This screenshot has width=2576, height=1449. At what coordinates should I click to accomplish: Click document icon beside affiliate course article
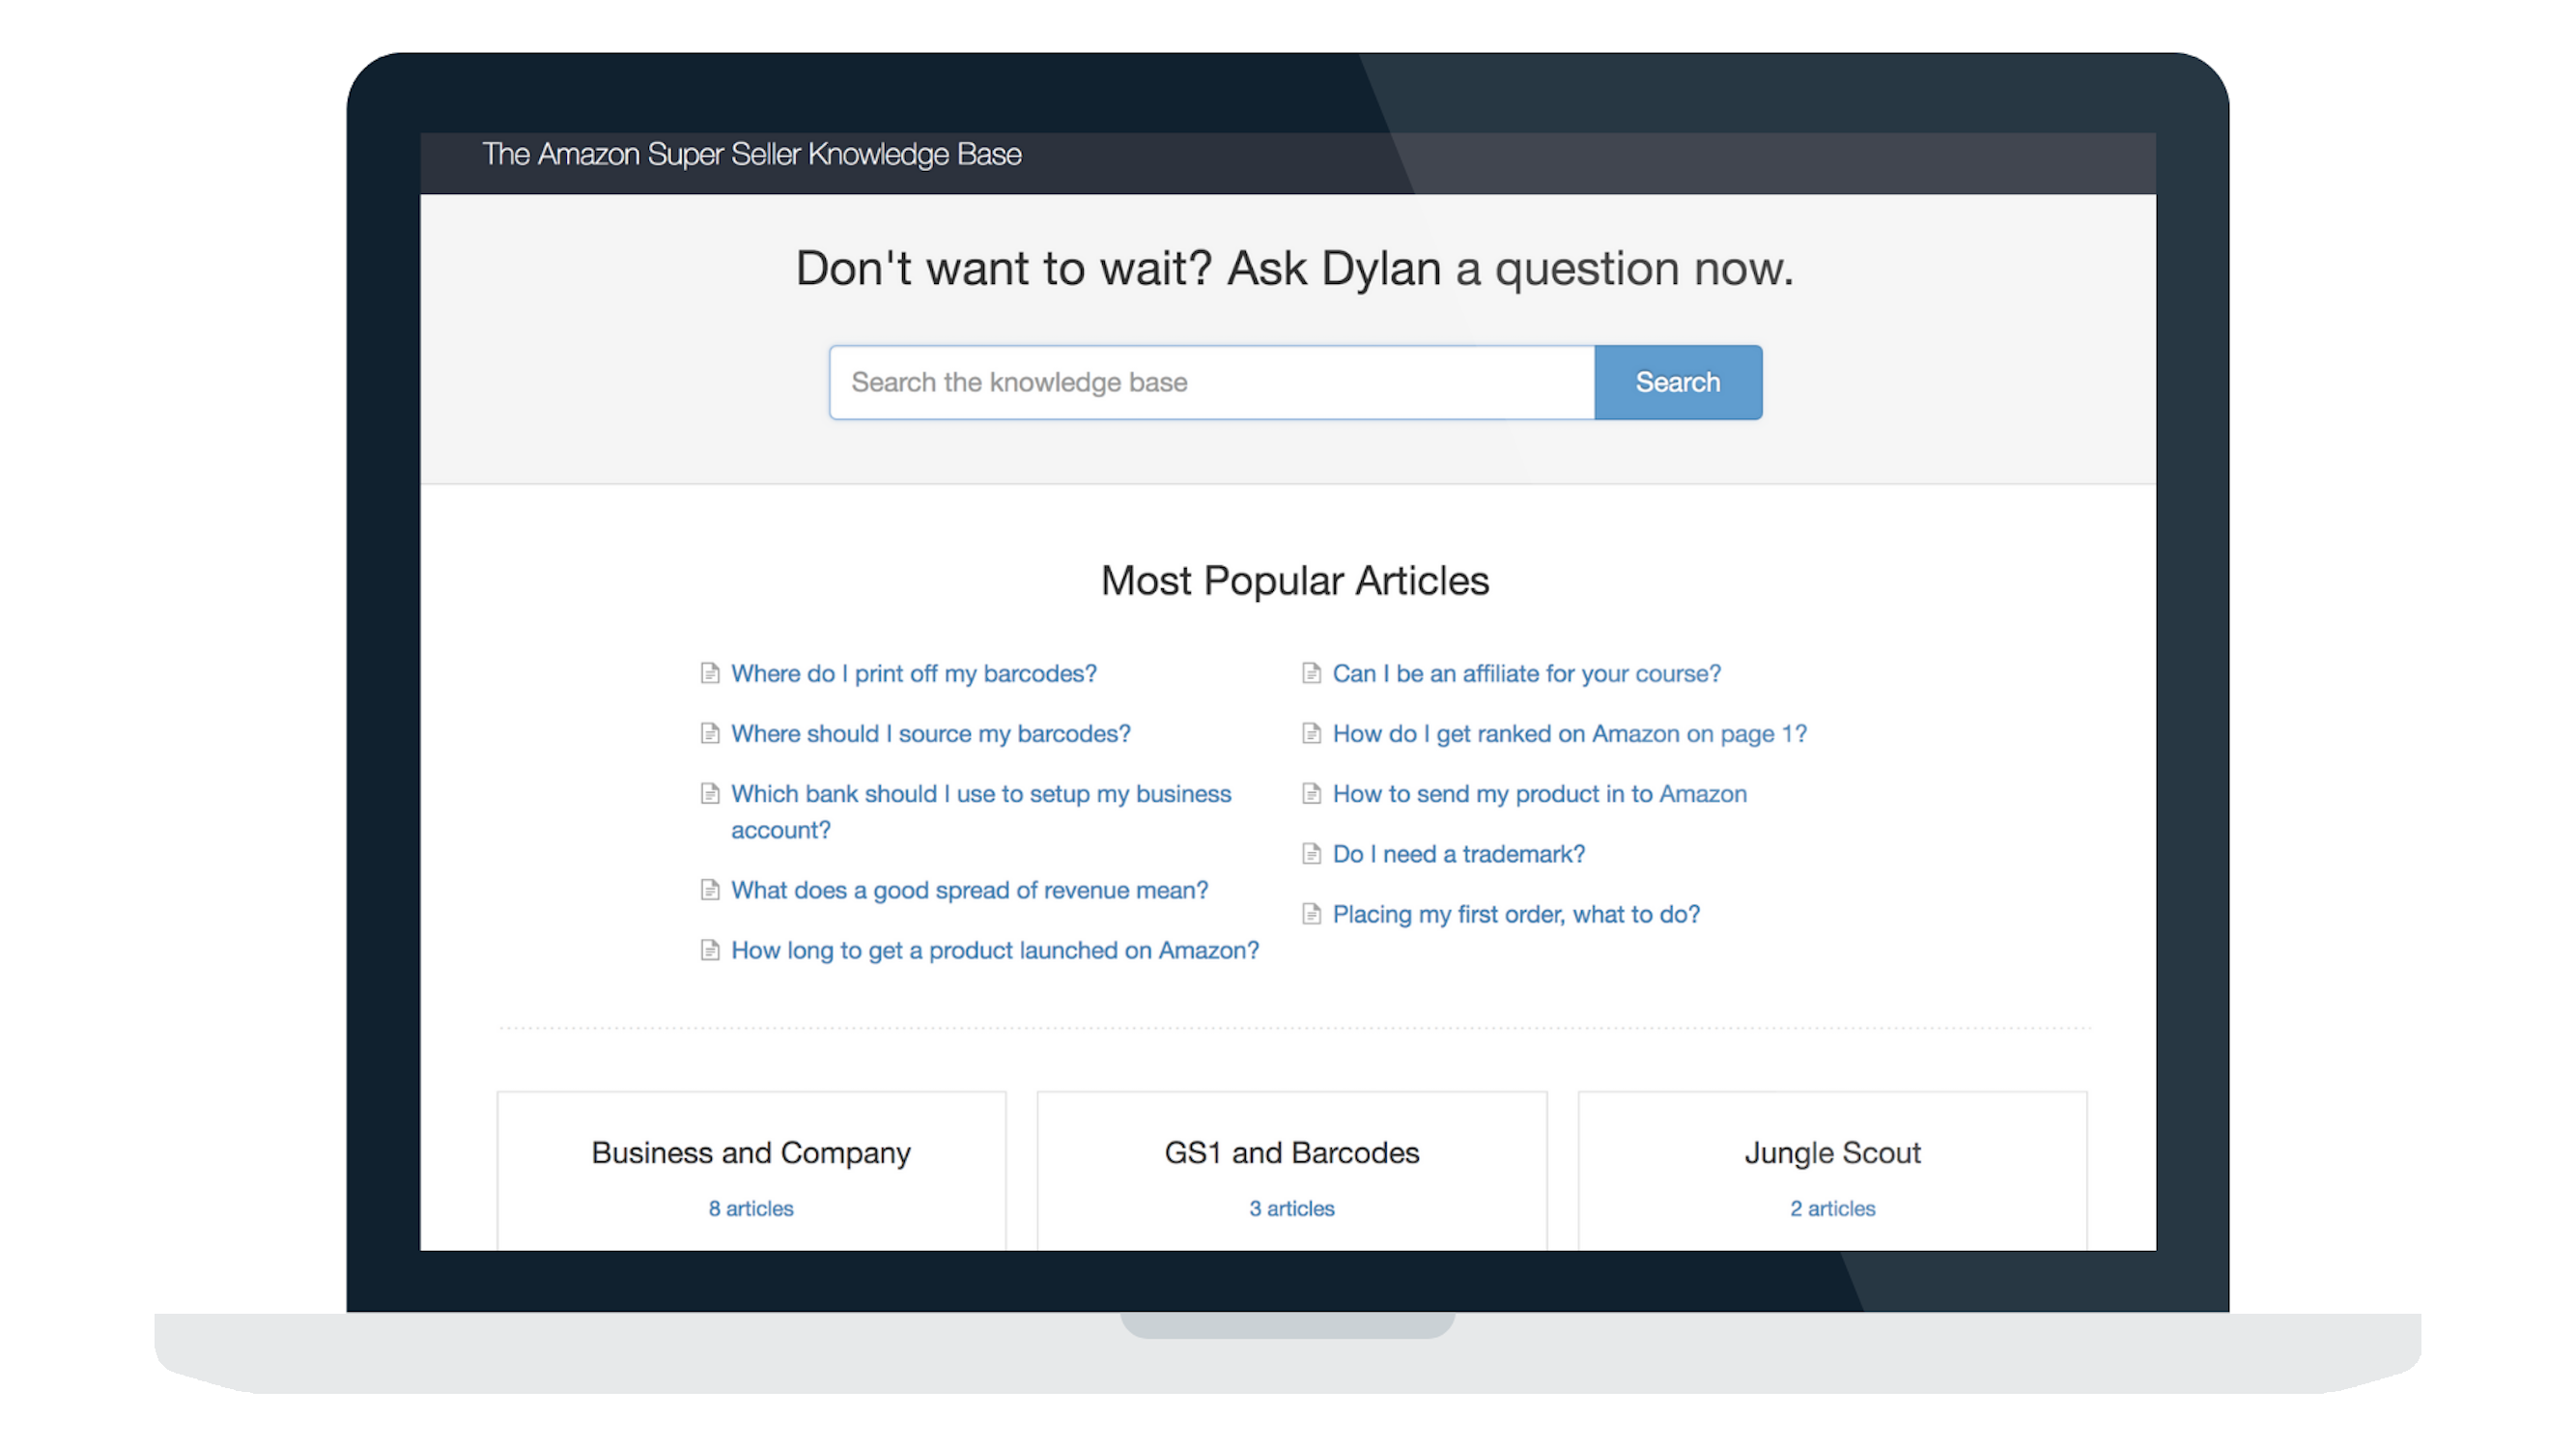[x=1311, y=673]
